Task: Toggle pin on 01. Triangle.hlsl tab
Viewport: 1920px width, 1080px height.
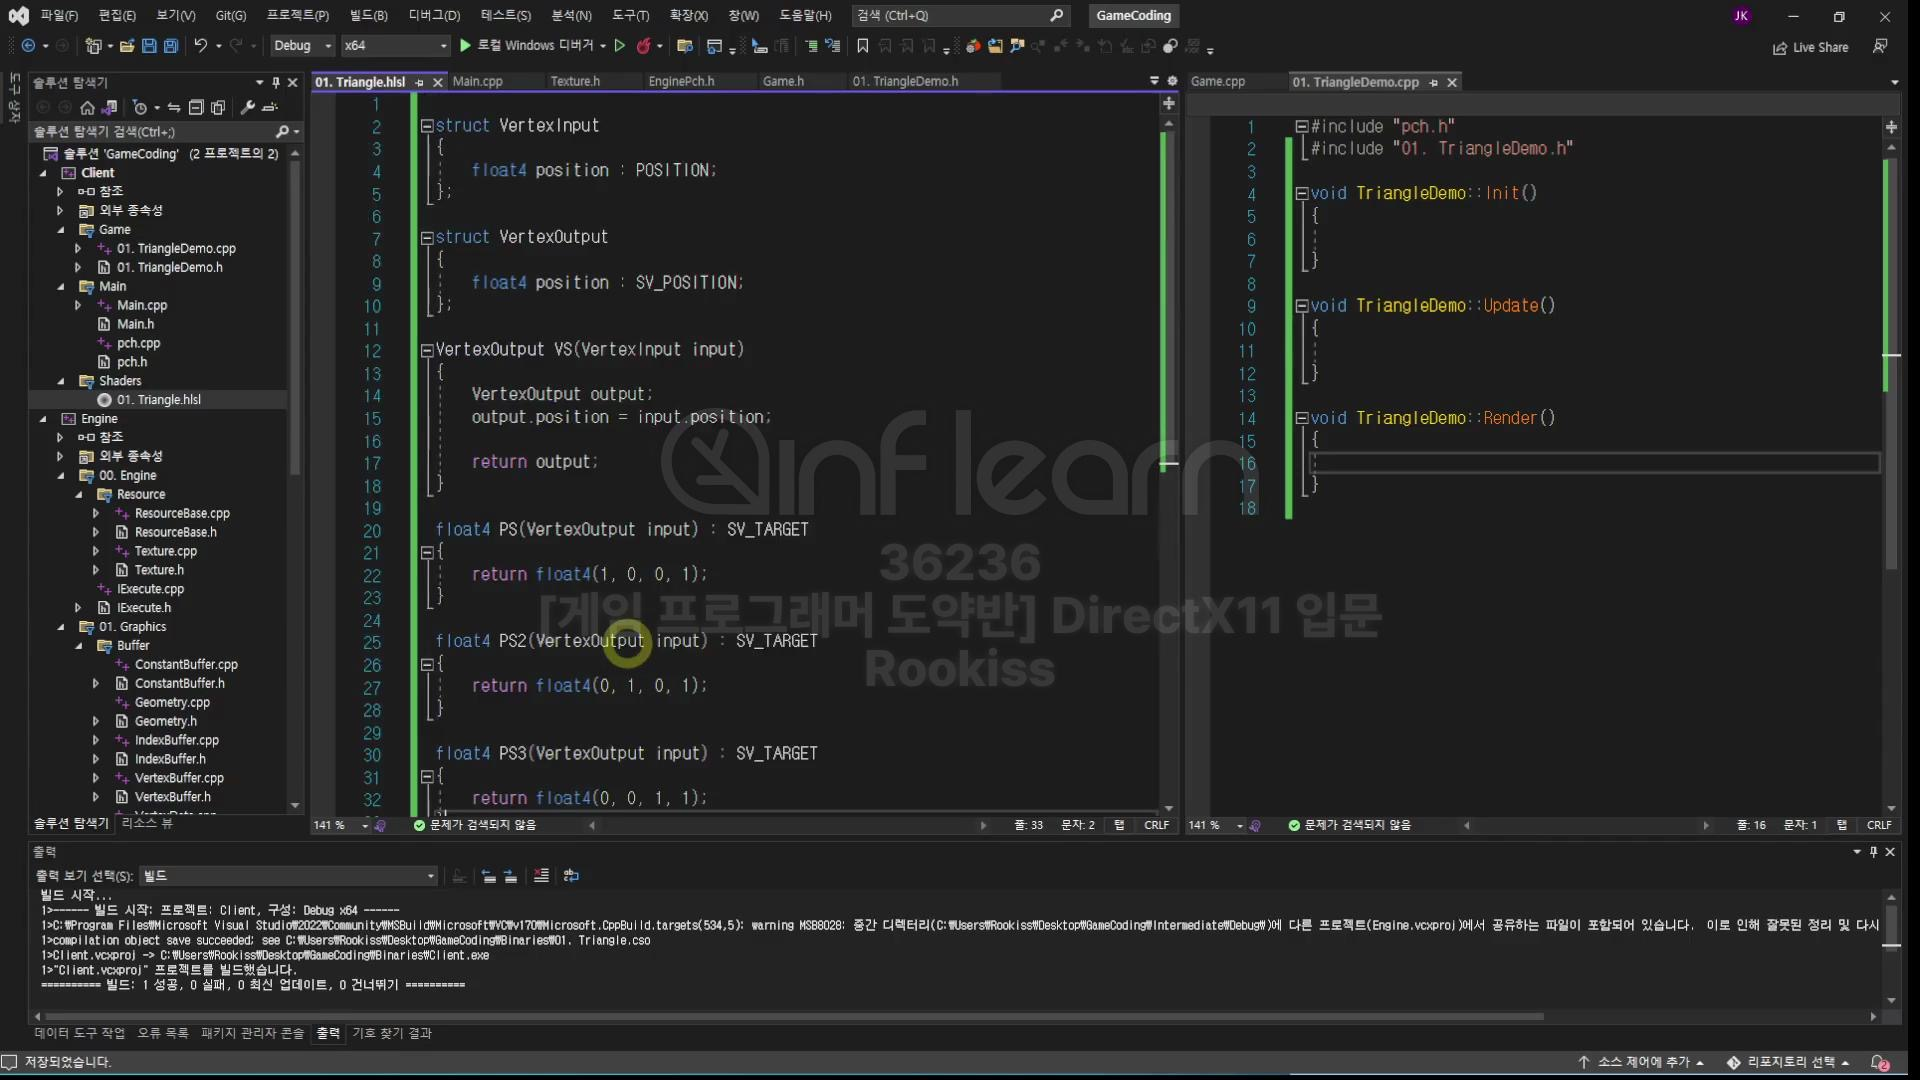Action: point(420,83)
